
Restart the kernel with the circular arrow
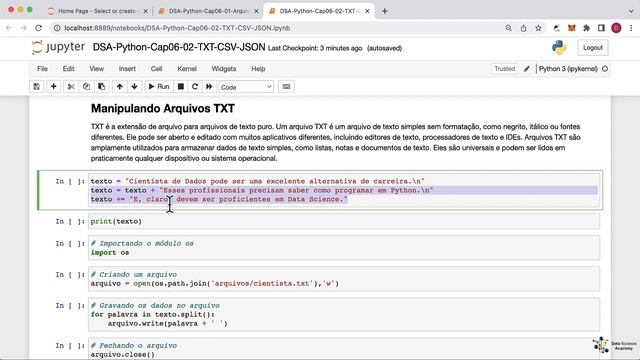(x=195, y=87)
